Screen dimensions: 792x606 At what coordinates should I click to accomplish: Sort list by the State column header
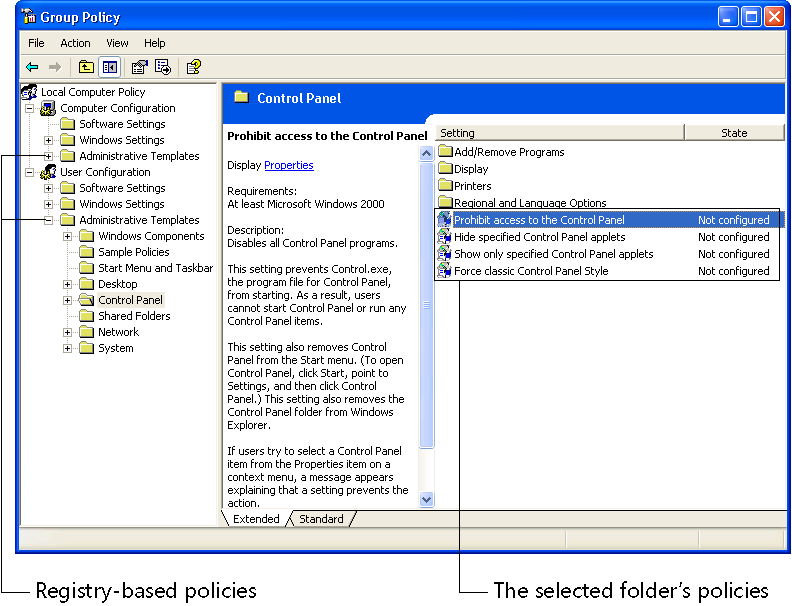click(x=733, y=133)
